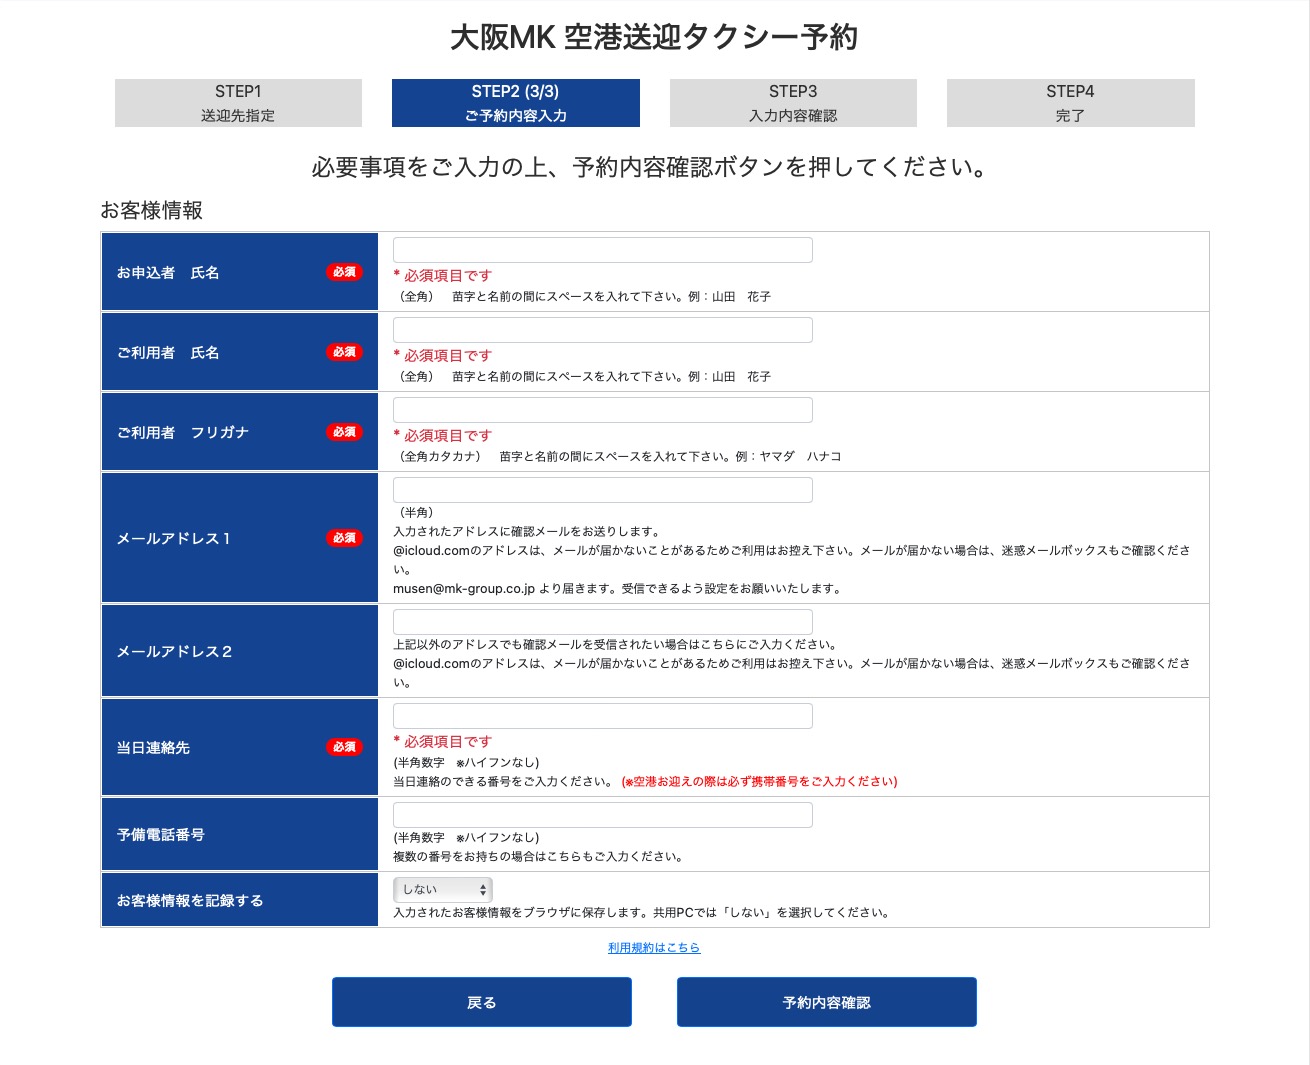Click the 必須 badge beside ご利用者 氏名
The height and width of the screenshot is (1065, 1310).
(344, 352)
